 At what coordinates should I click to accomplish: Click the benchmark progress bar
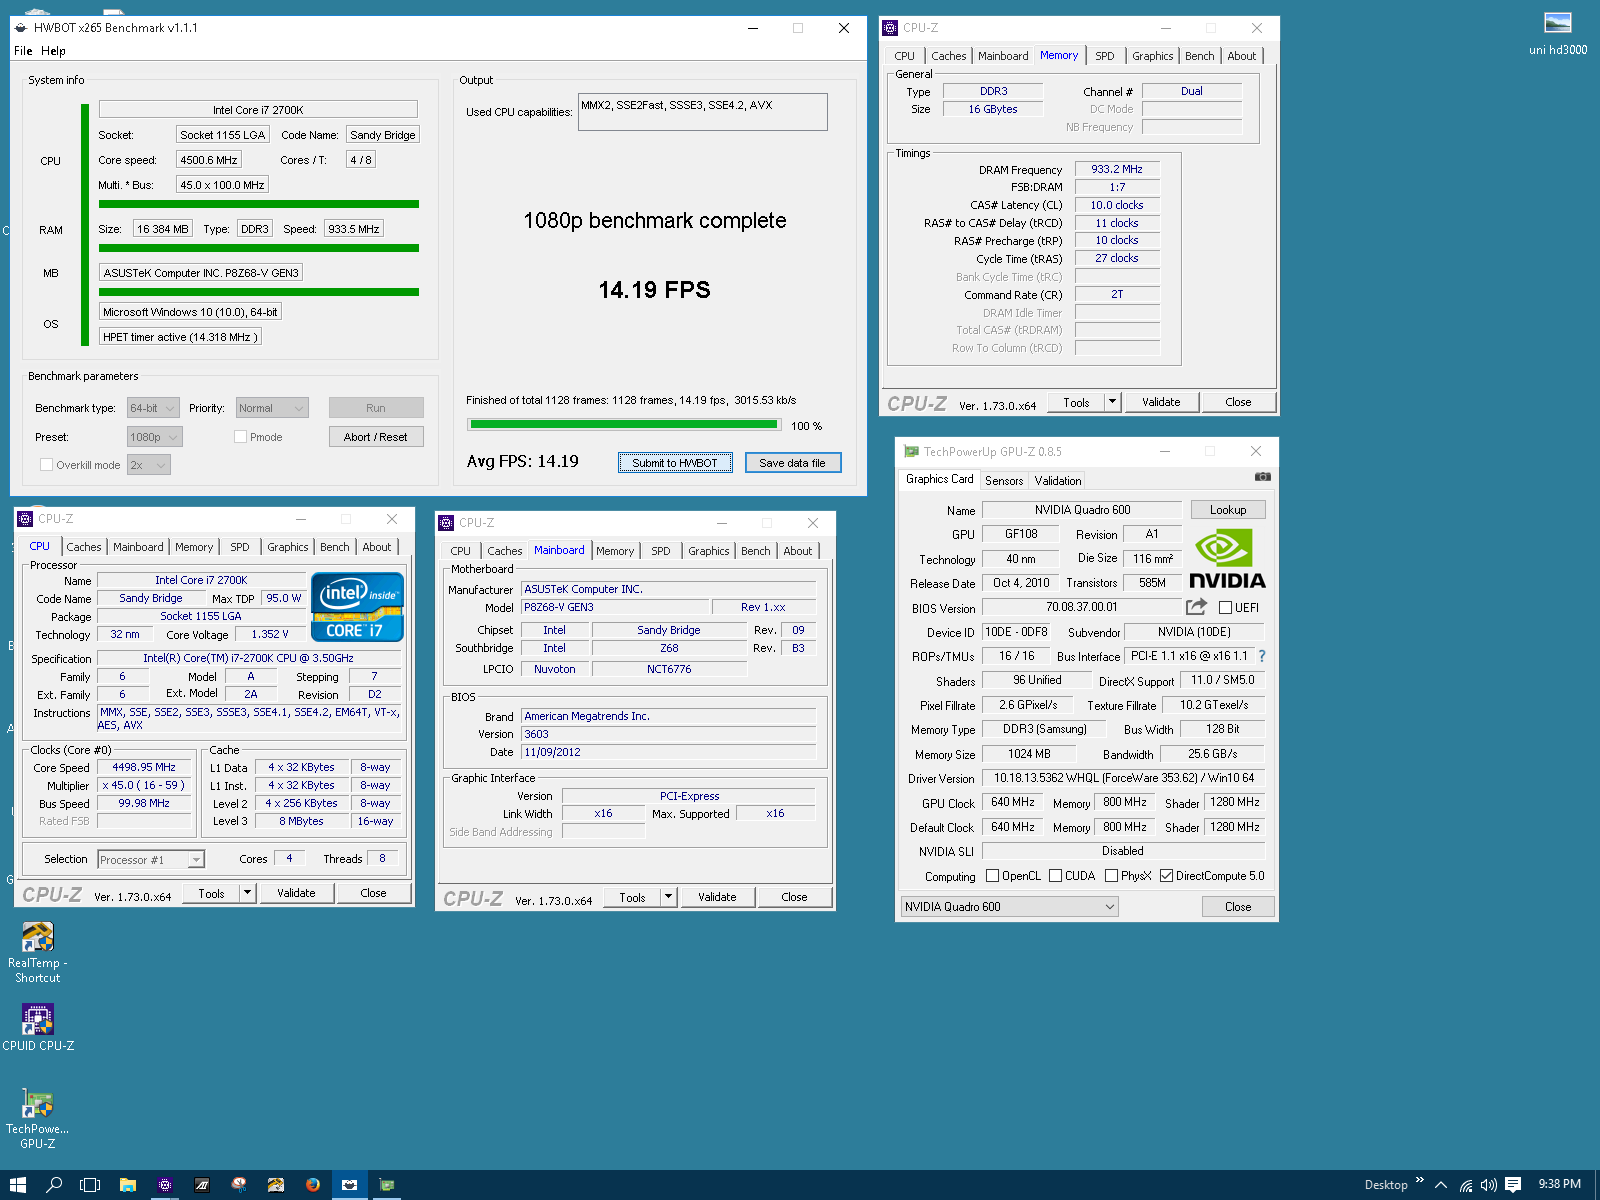(625, 425)
